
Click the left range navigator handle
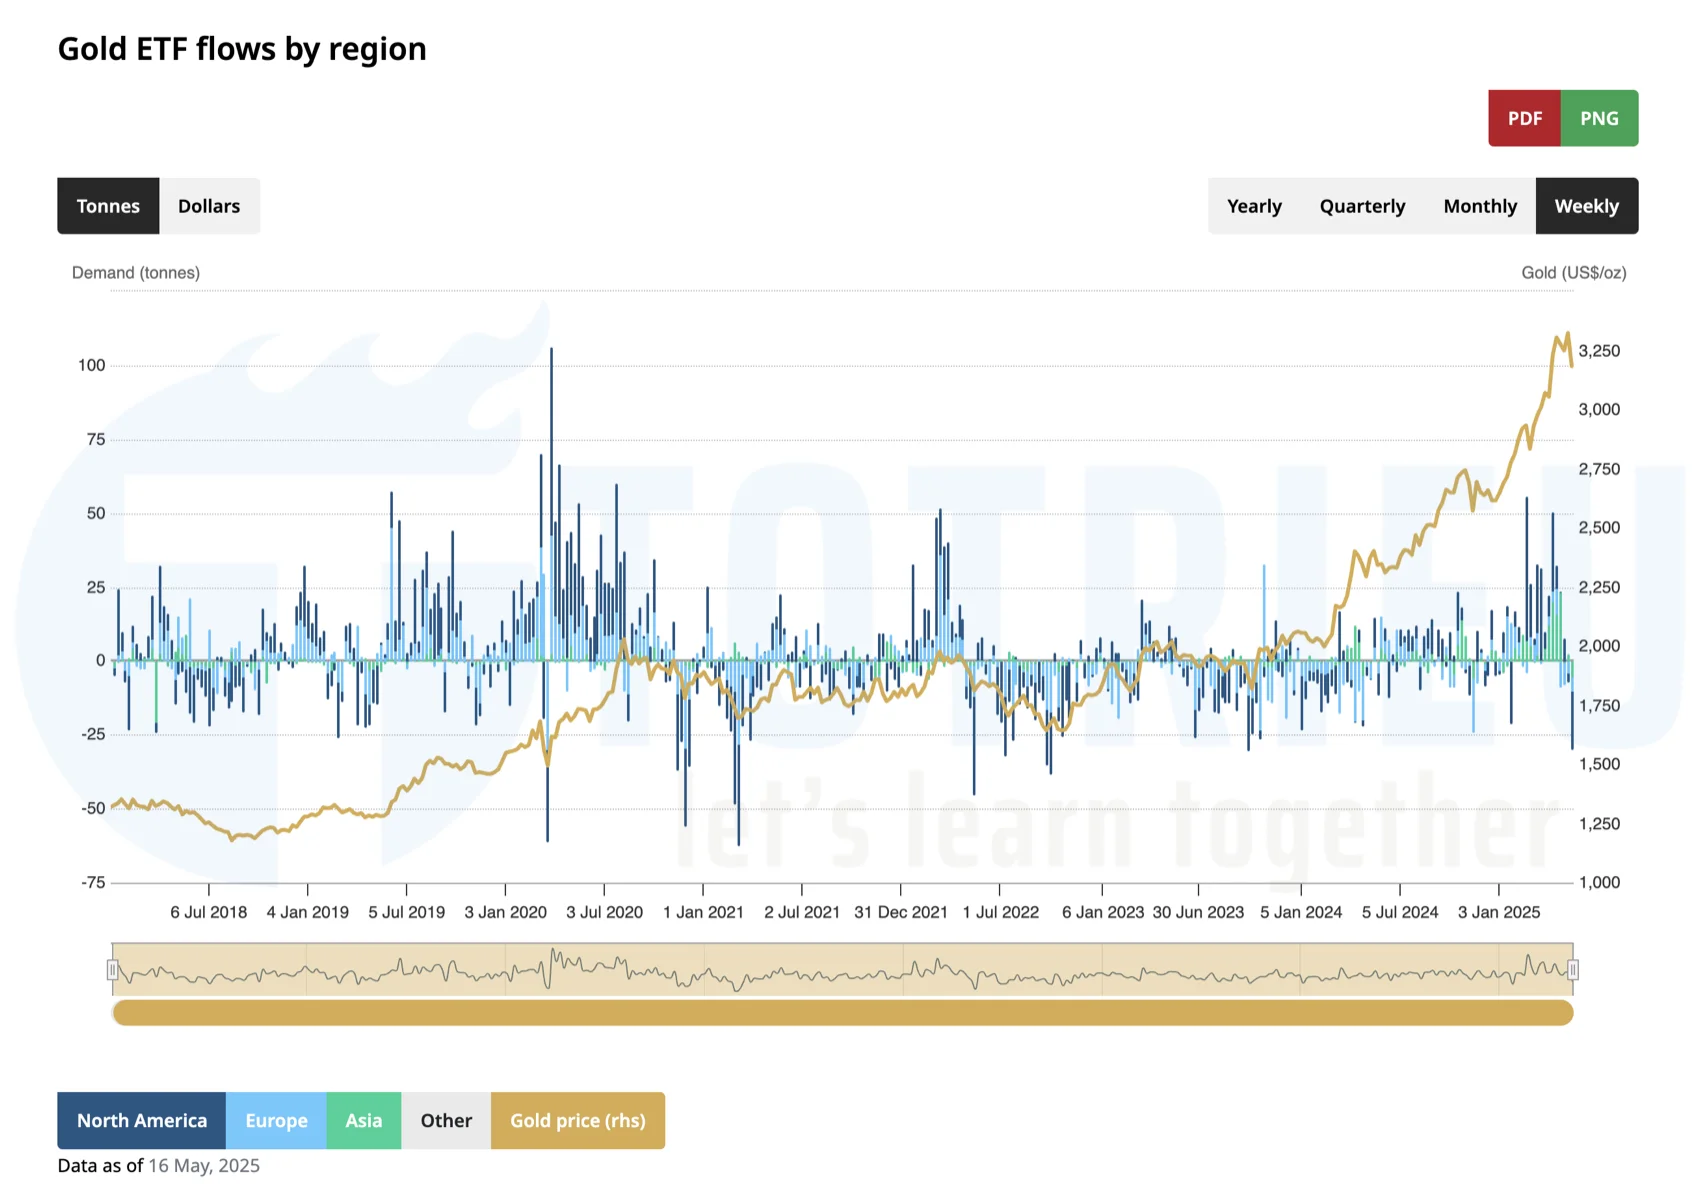(x=112, y=970)
